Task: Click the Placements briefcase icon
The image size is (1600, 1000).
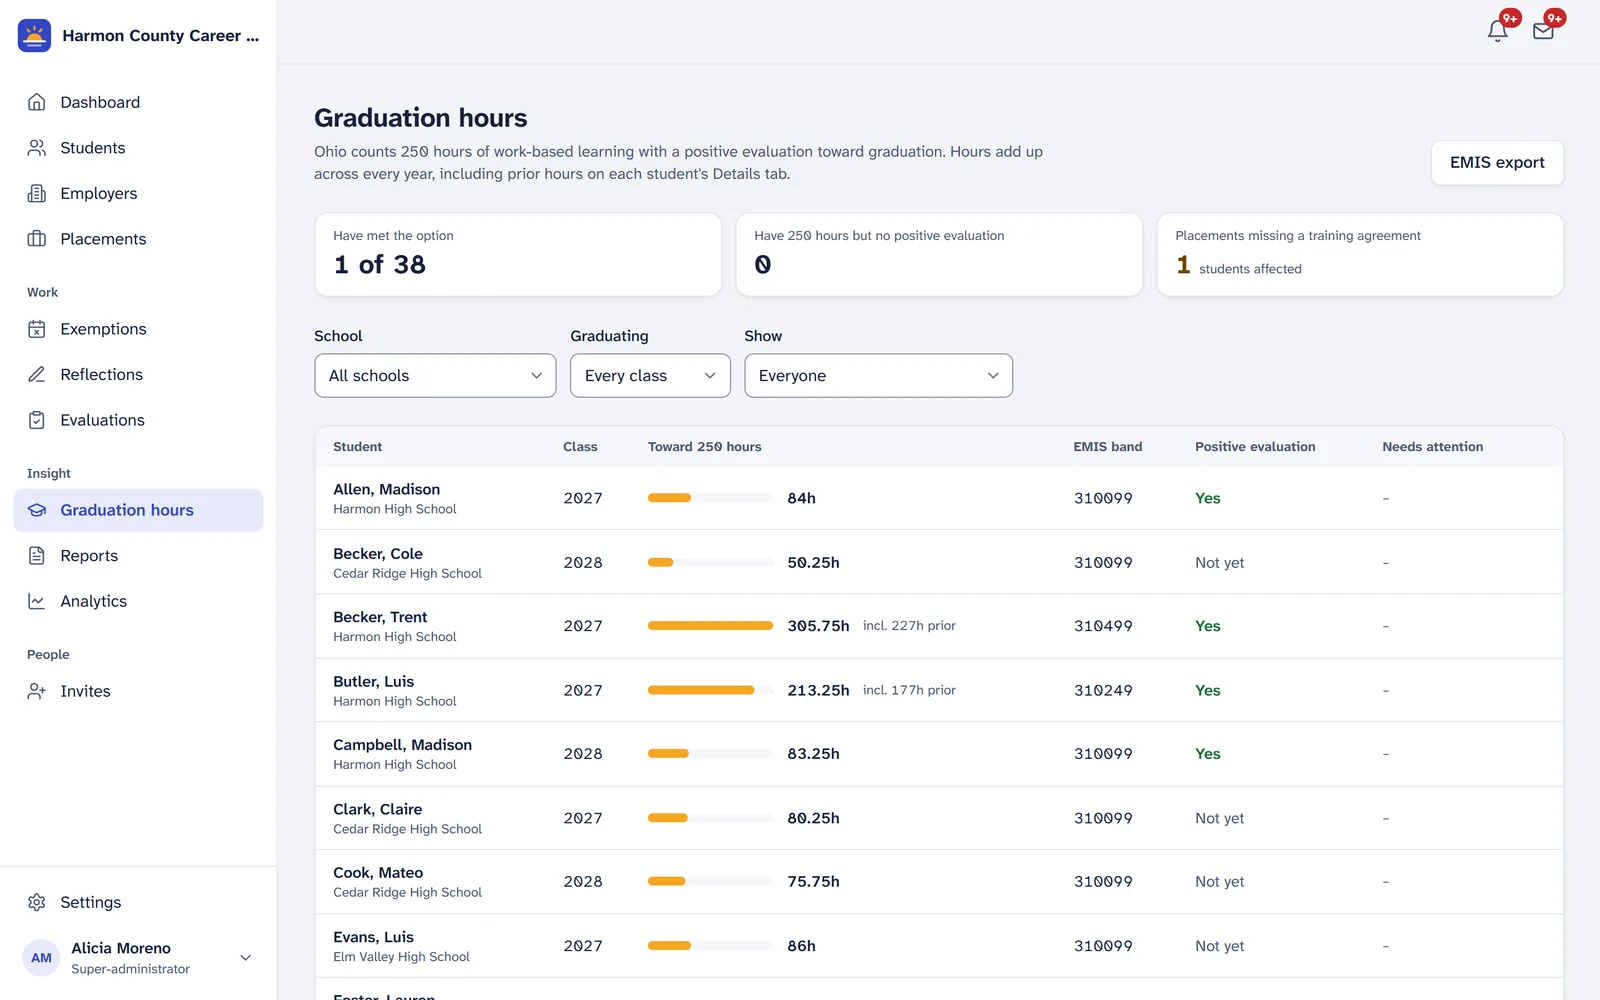Action: 37,239
